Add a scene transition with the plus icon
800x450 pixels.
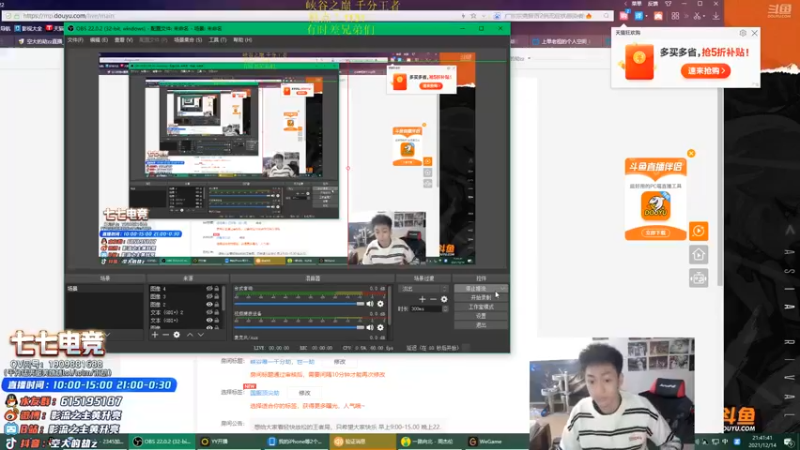click(422, 299)
